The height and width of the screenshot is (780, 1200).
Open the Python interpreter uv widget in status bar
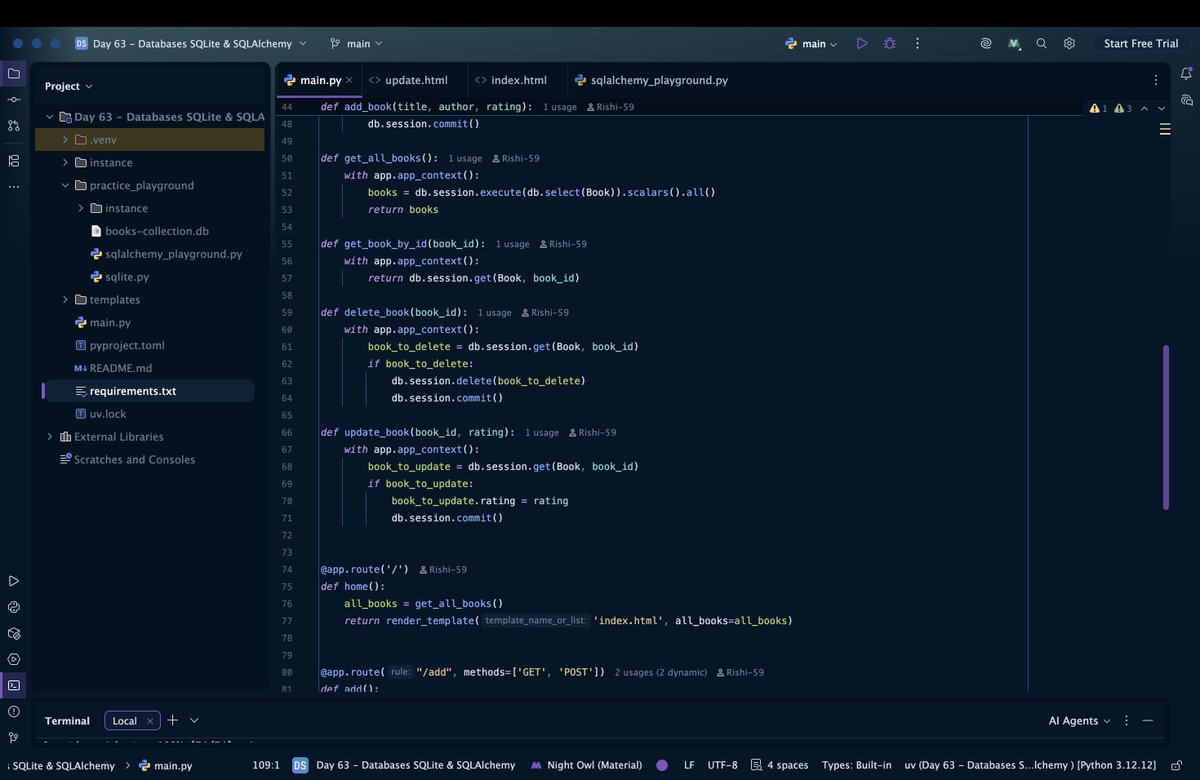pos(1030,765)
